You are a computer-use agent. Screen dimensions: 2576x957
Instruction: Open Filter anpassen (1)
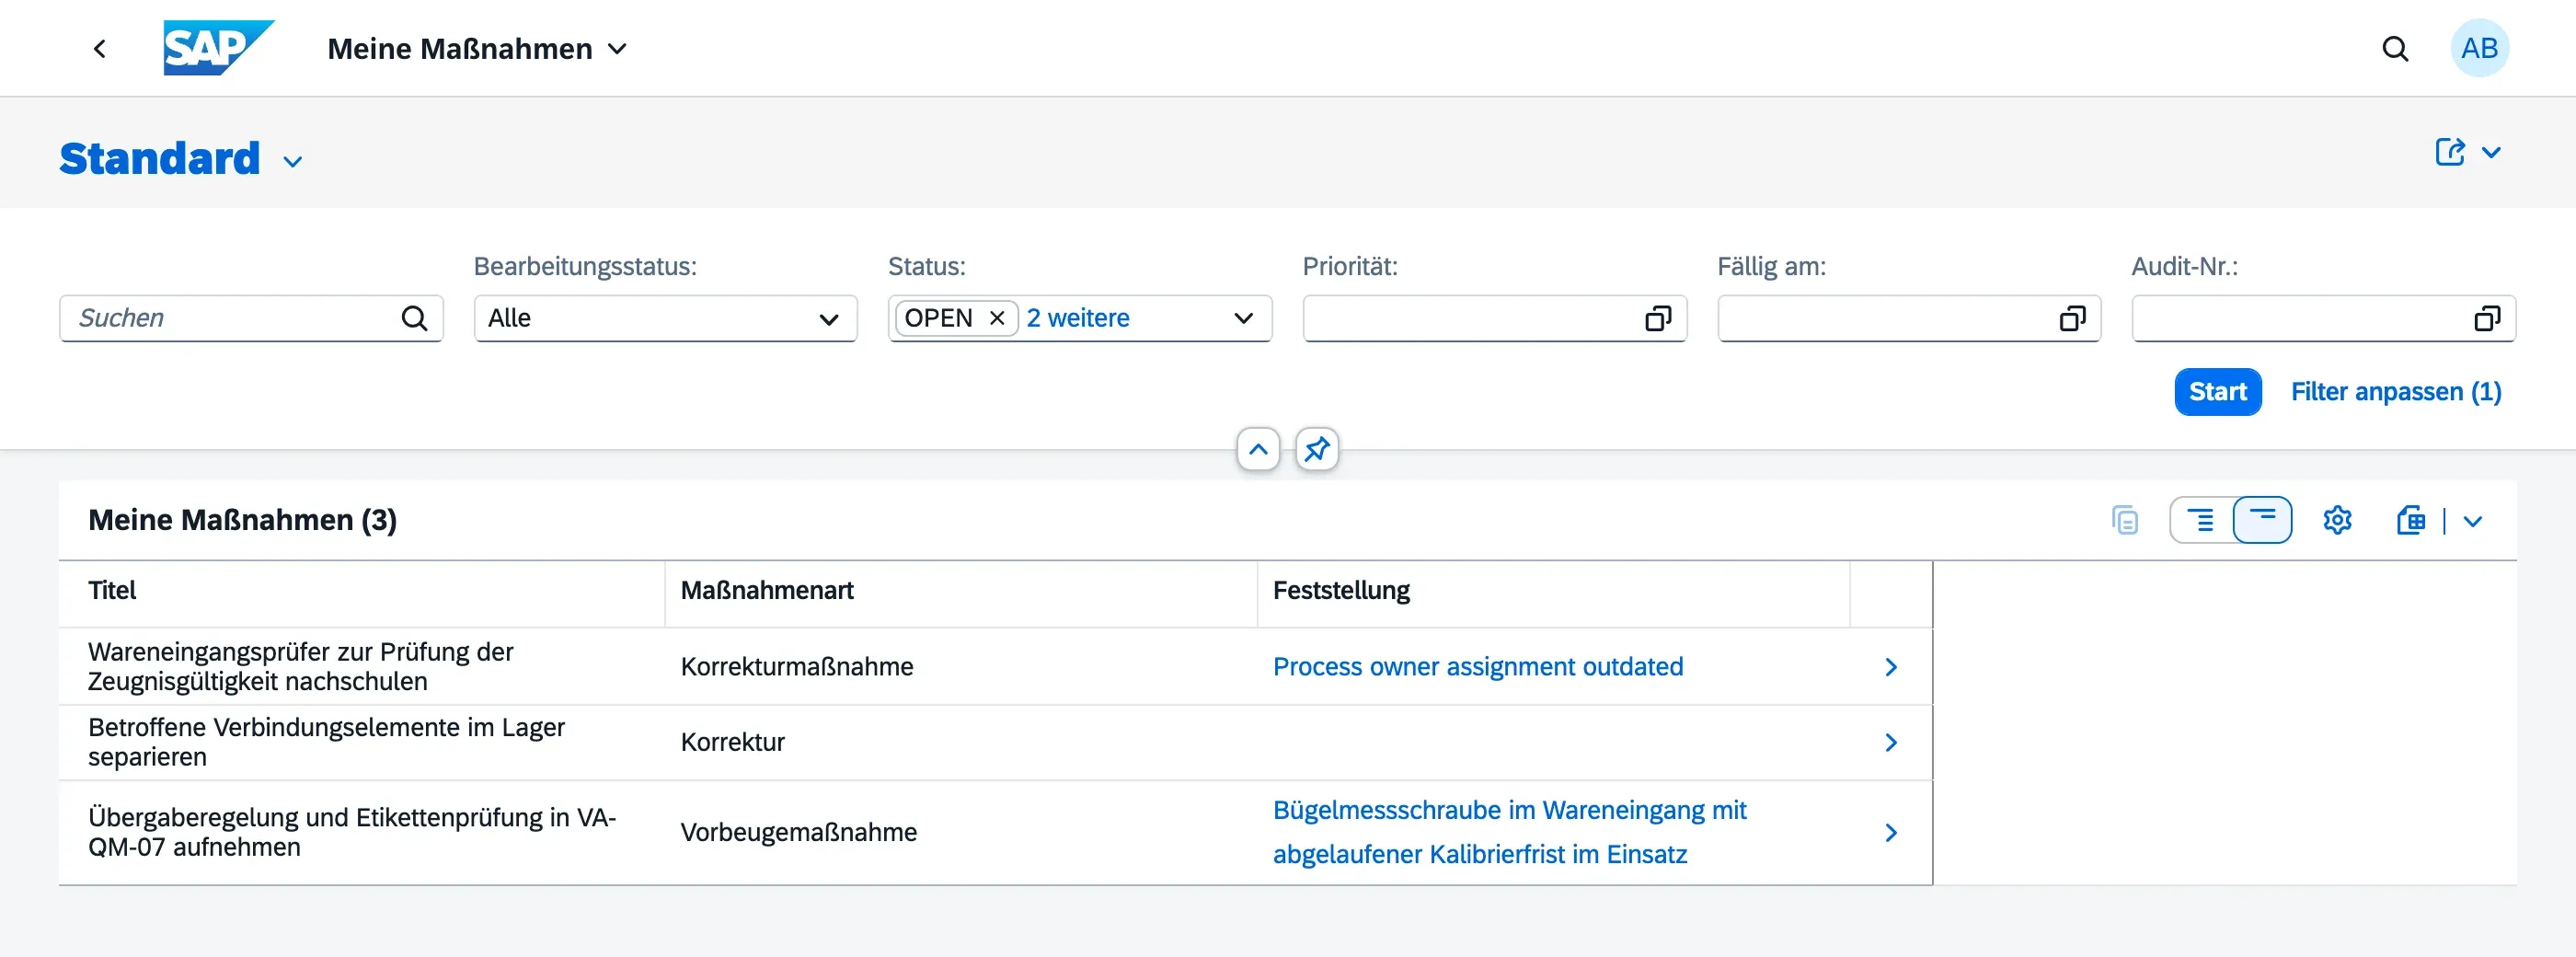point(2395,391)
